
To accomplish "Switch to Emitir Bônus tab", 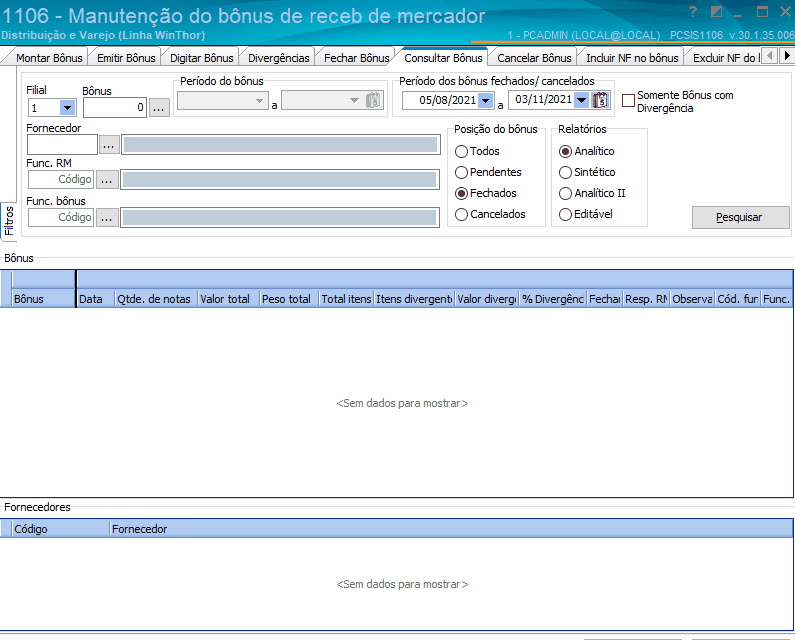I will click(x=126, y=58).
